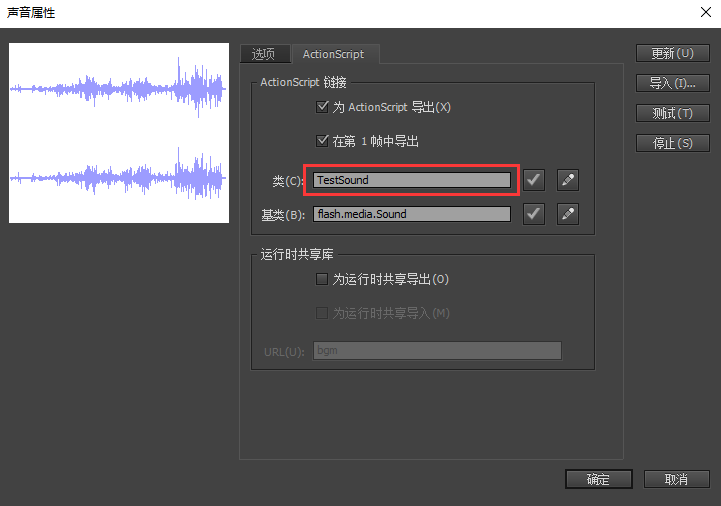Close the 声音属性 dialog window
721x506 pixels.
[x=706, y=12]
